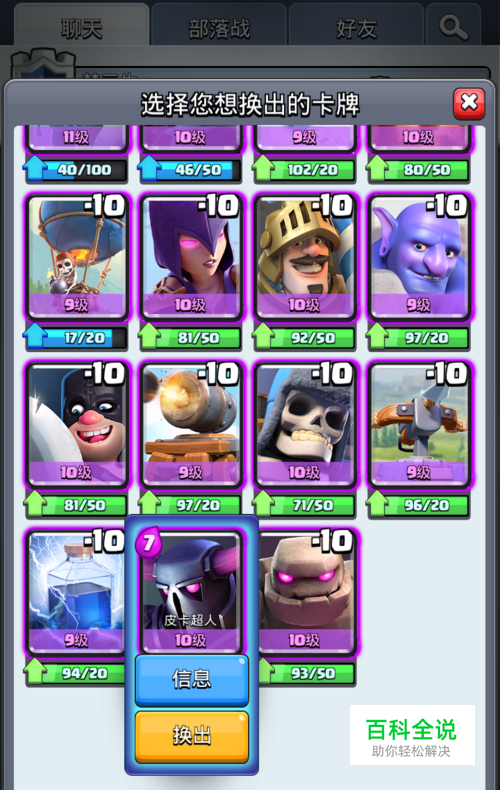
Task: Click the orange 换出 trade-out button
Action: pos(192,736)
